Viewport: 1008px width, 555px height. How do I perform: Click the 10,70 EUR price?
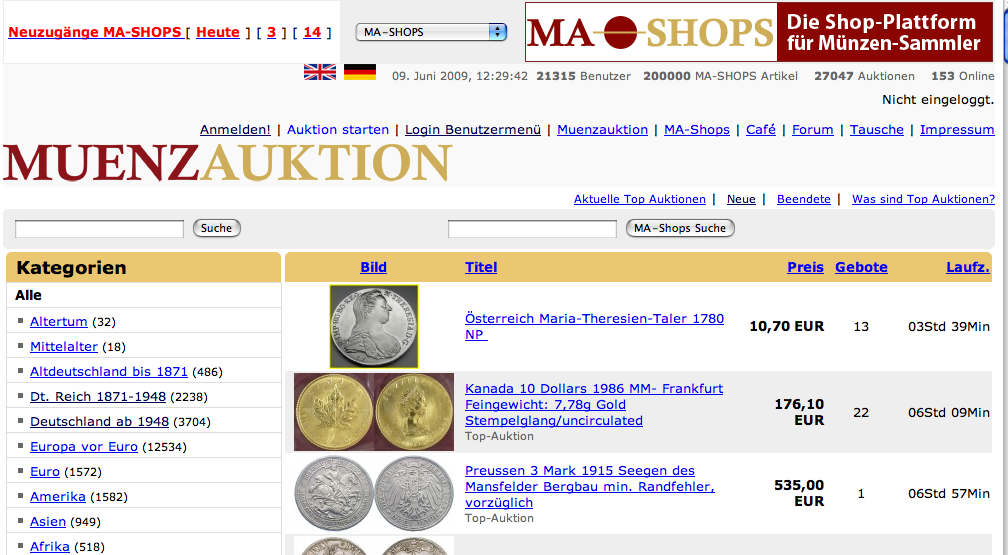pos(787,326)
